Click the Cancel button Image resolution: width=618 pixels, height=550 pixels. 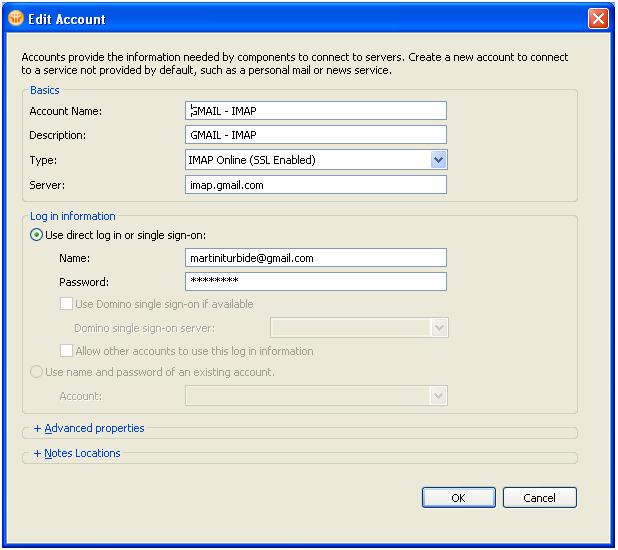click(x=540, y=498)
